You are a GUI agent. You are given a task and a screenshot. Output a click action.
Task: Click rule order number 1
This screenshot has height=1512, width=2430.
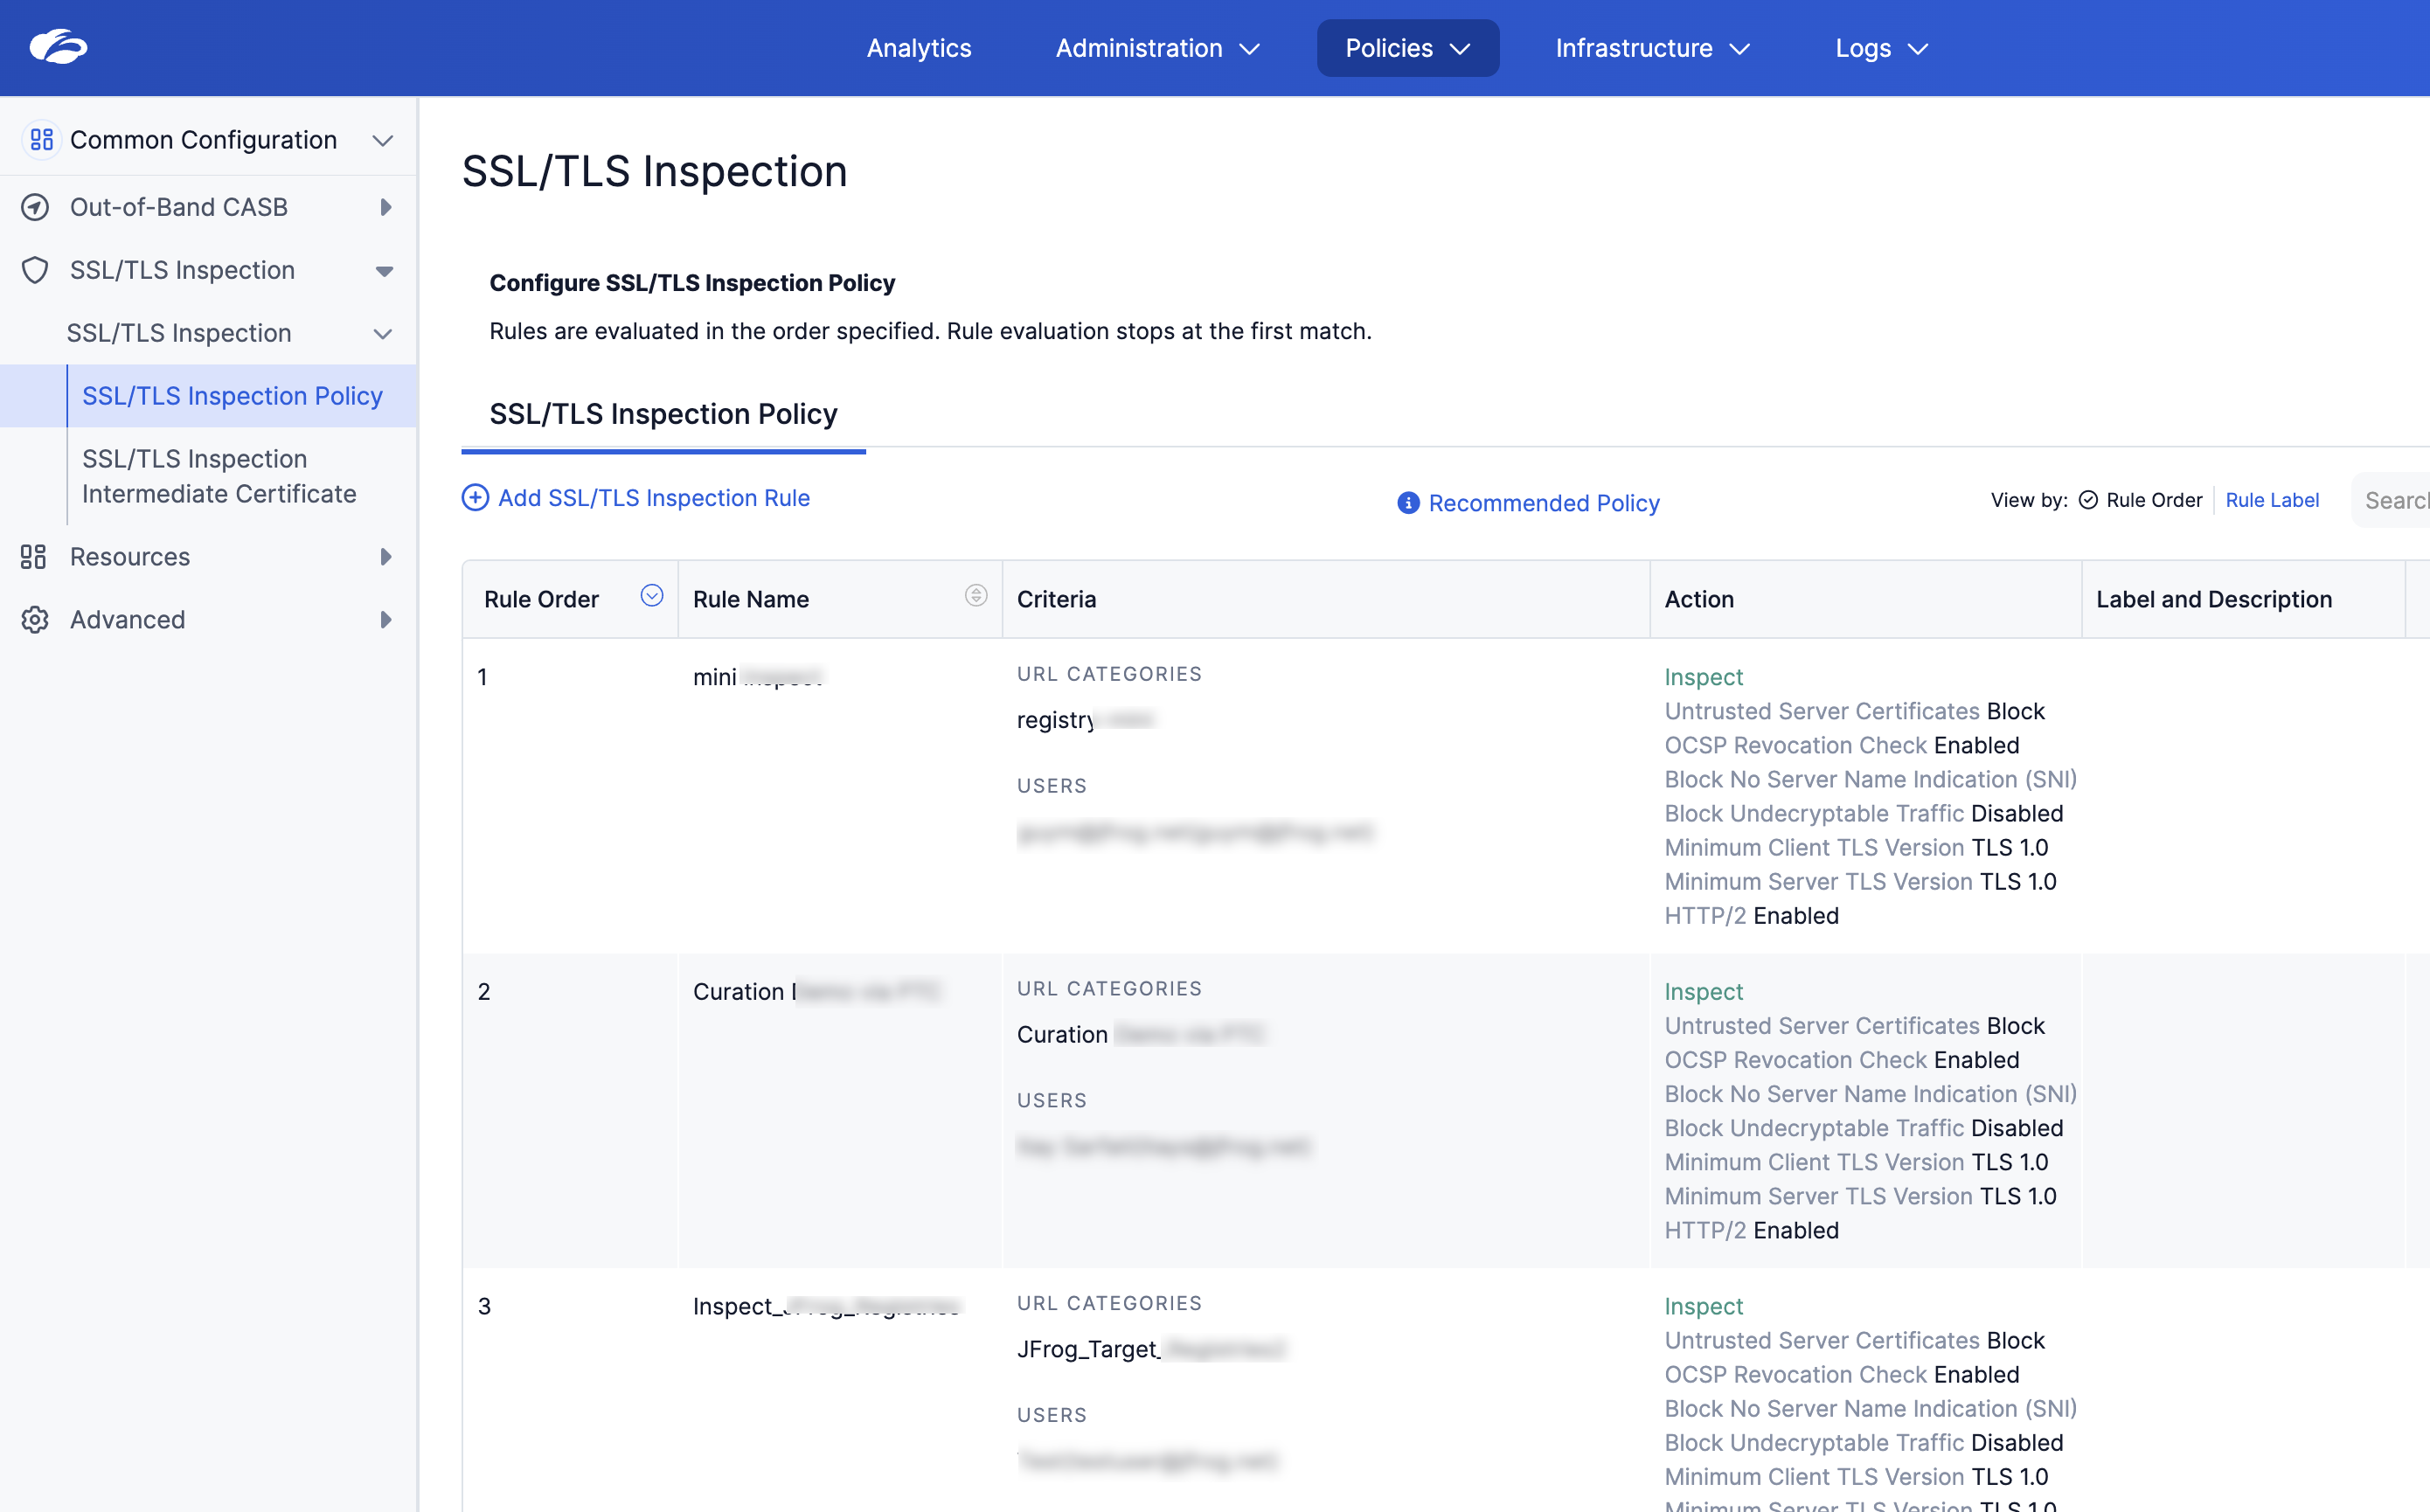(x=483, y=677)
